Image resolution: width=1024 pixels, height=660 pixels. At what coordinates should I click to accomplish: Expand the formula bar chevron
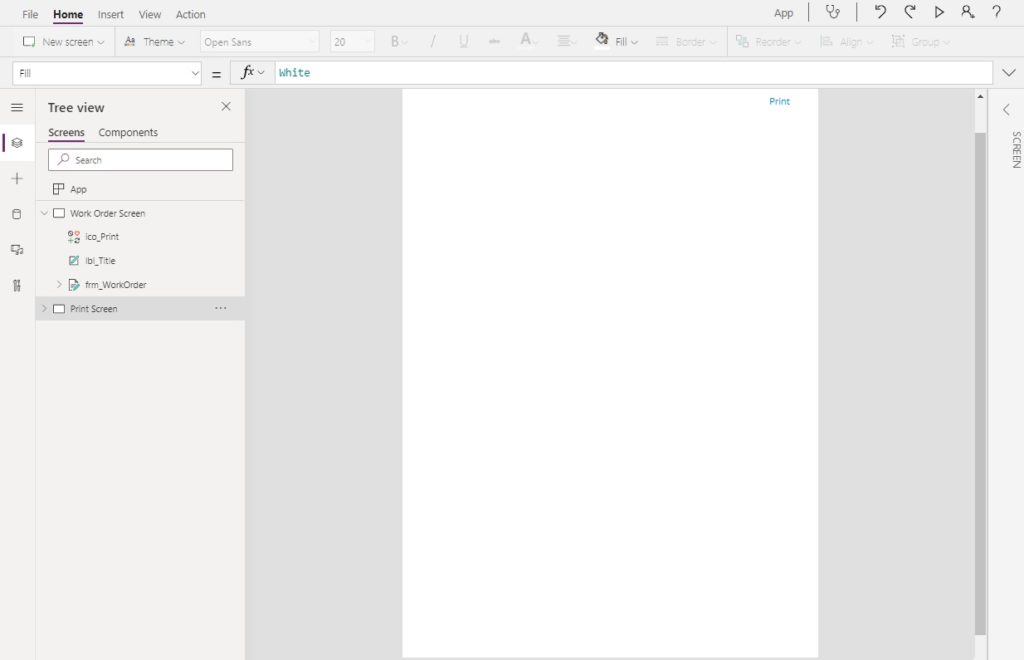pos(1008,72)
